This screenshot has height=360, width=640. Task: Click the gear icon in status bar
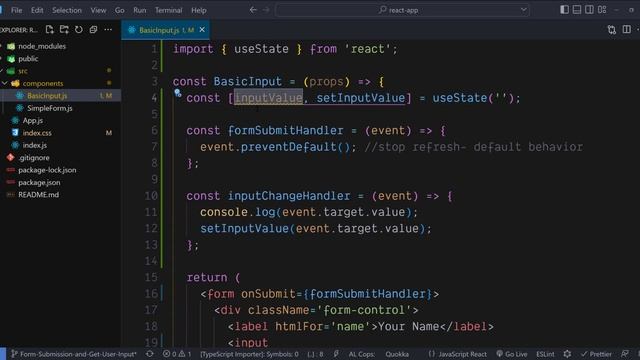coord(567,354)
